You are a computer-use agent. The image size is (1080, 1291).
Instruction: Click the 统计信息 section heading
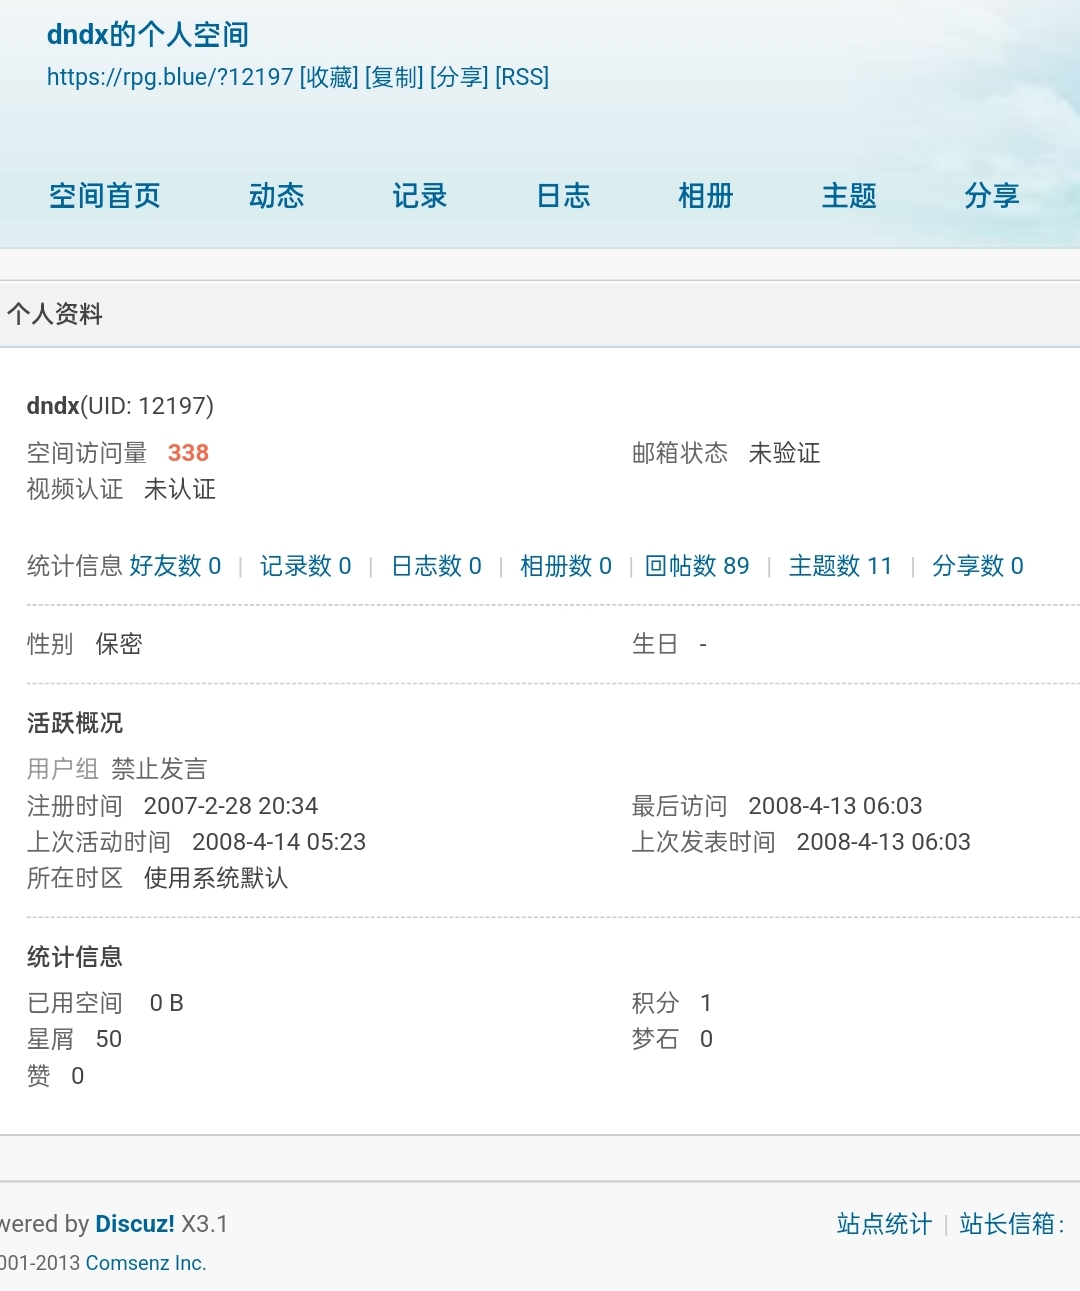pyautogui.click(x=75, y=957)
